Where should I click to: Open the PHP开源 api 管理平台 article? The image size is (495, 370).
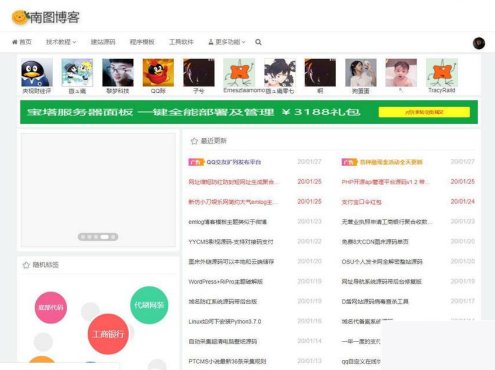coord(386,182)
